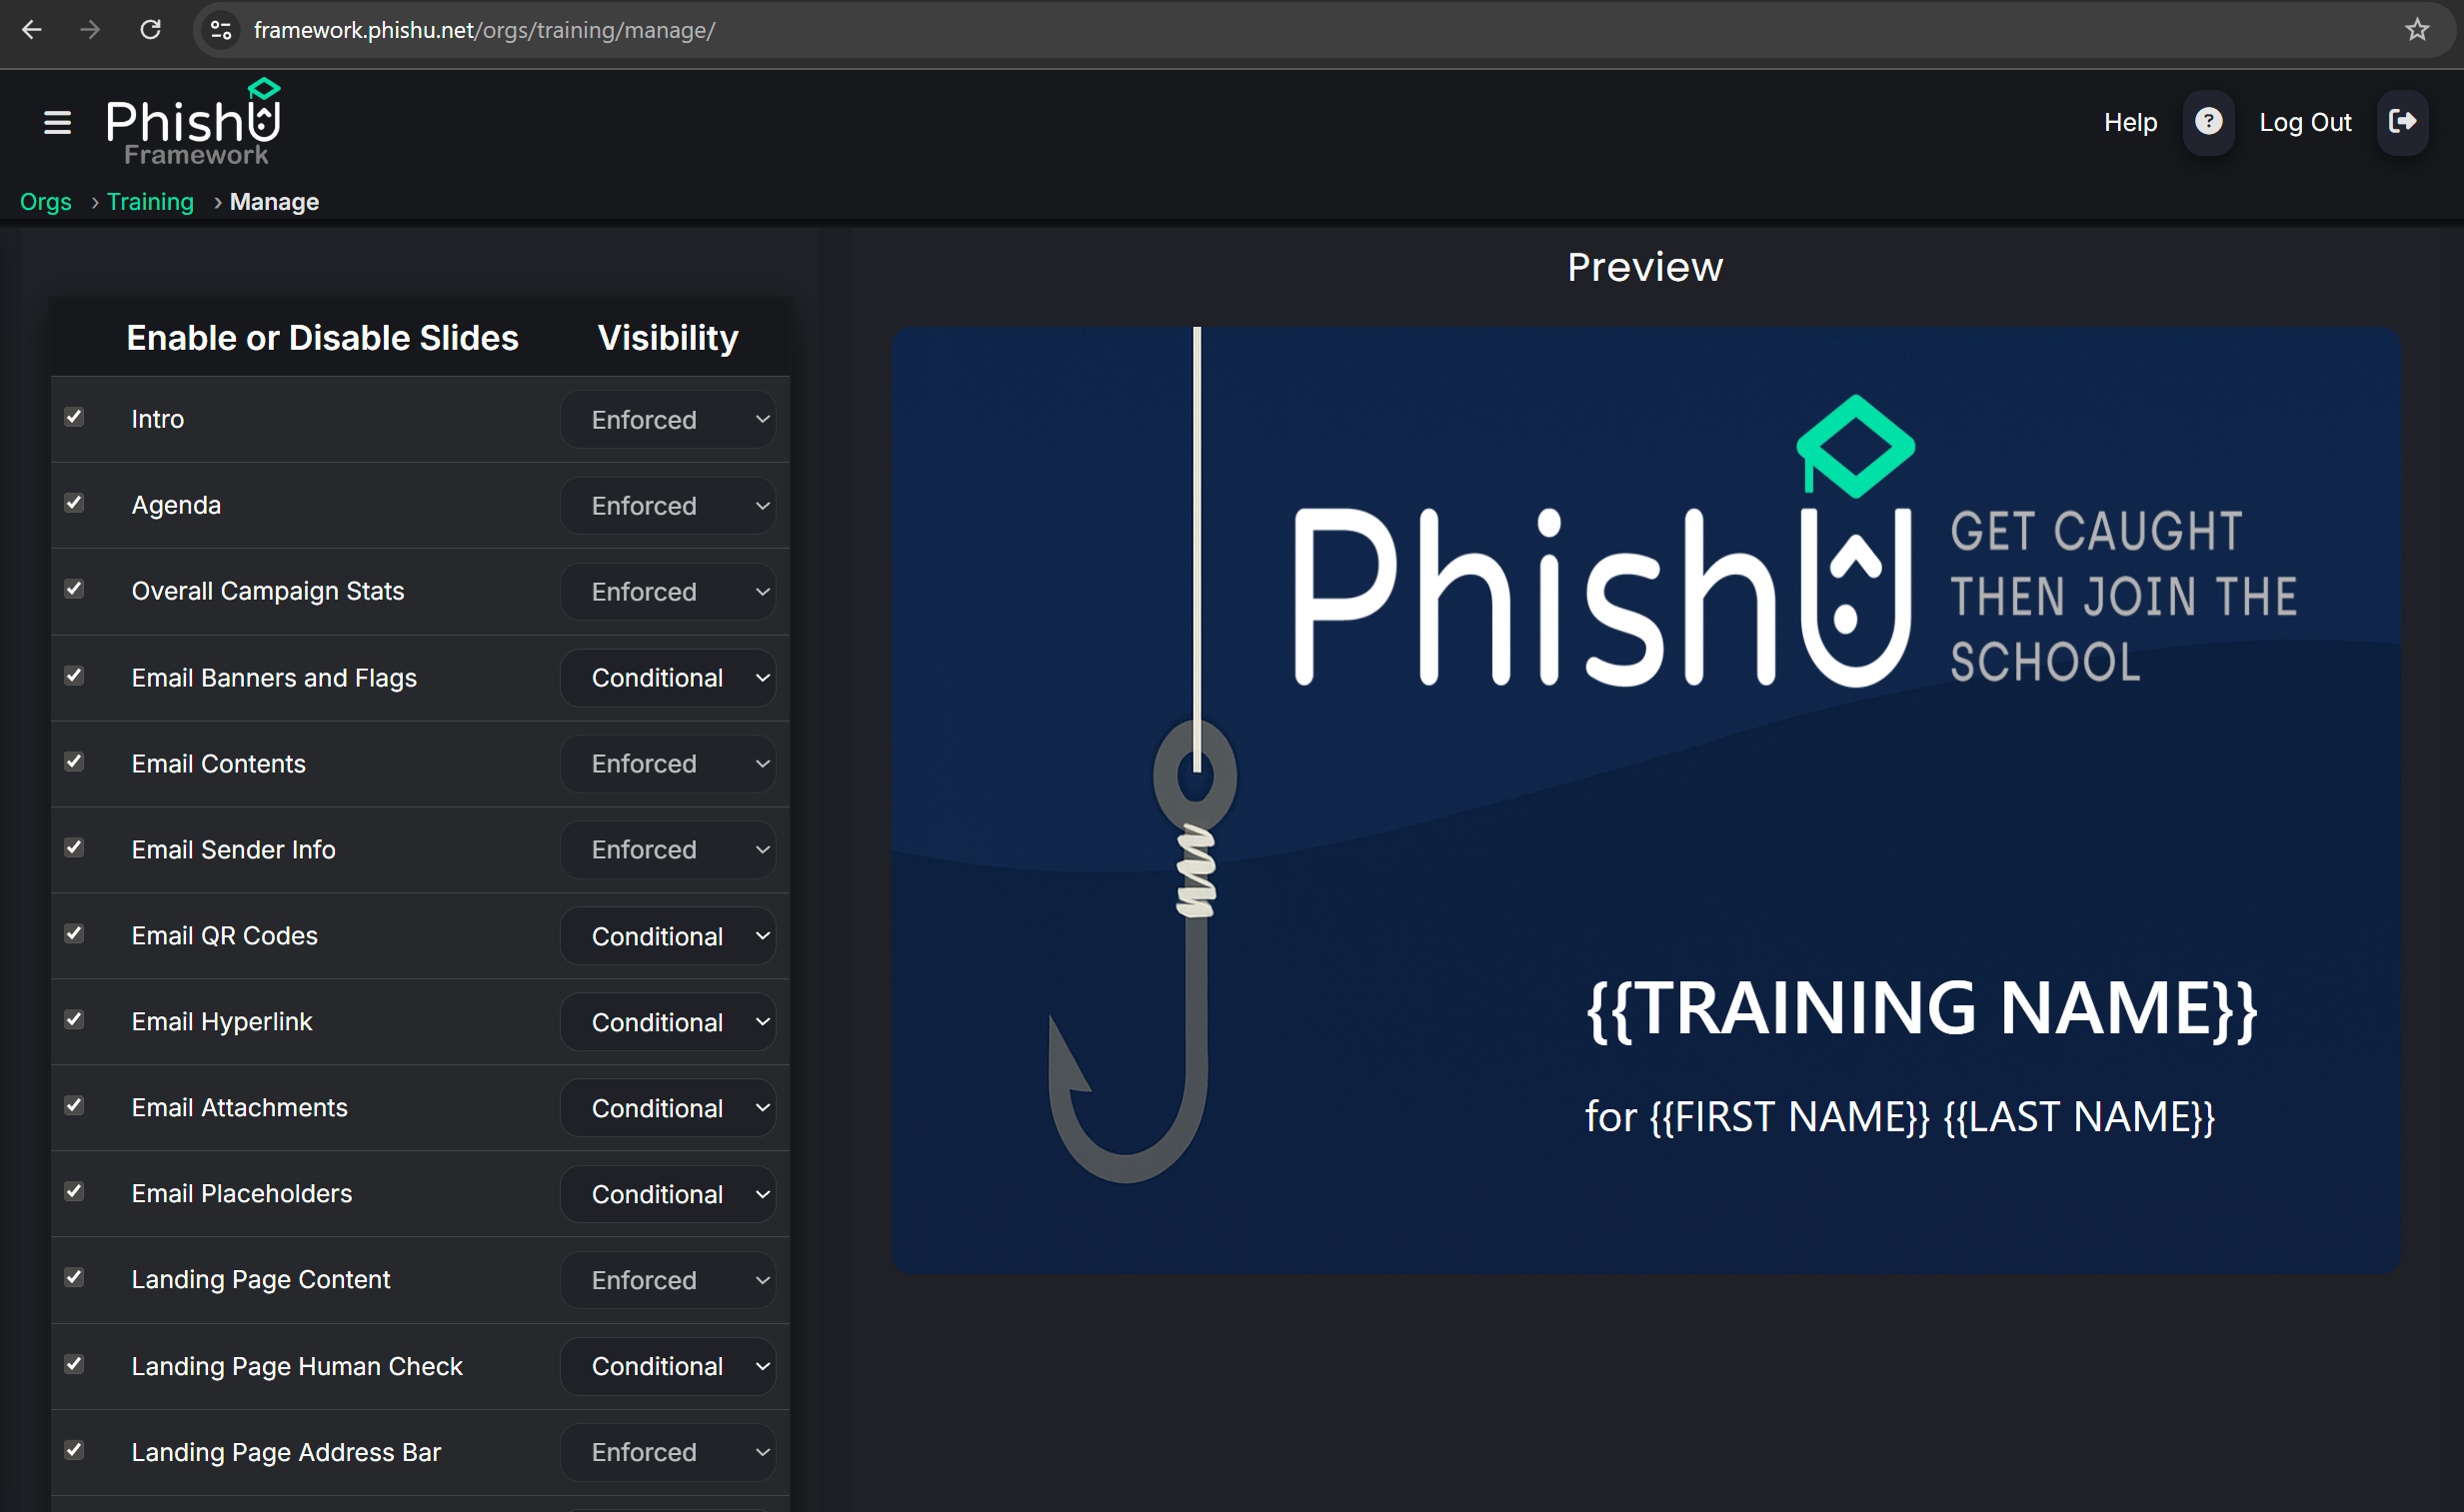Go to Training breadcrumb link
2464x1512 pixels.
point(150,202)
